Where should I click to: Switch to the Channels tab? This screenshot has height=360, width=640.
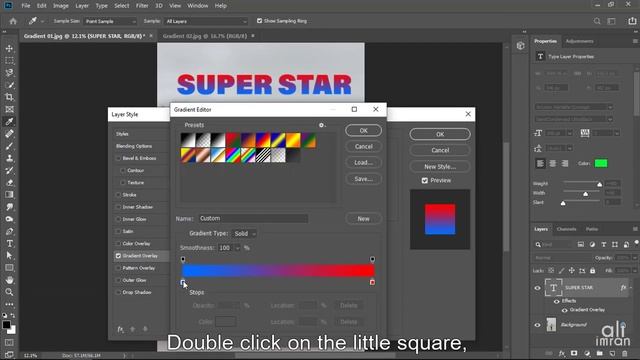click(x=567, y=229)
